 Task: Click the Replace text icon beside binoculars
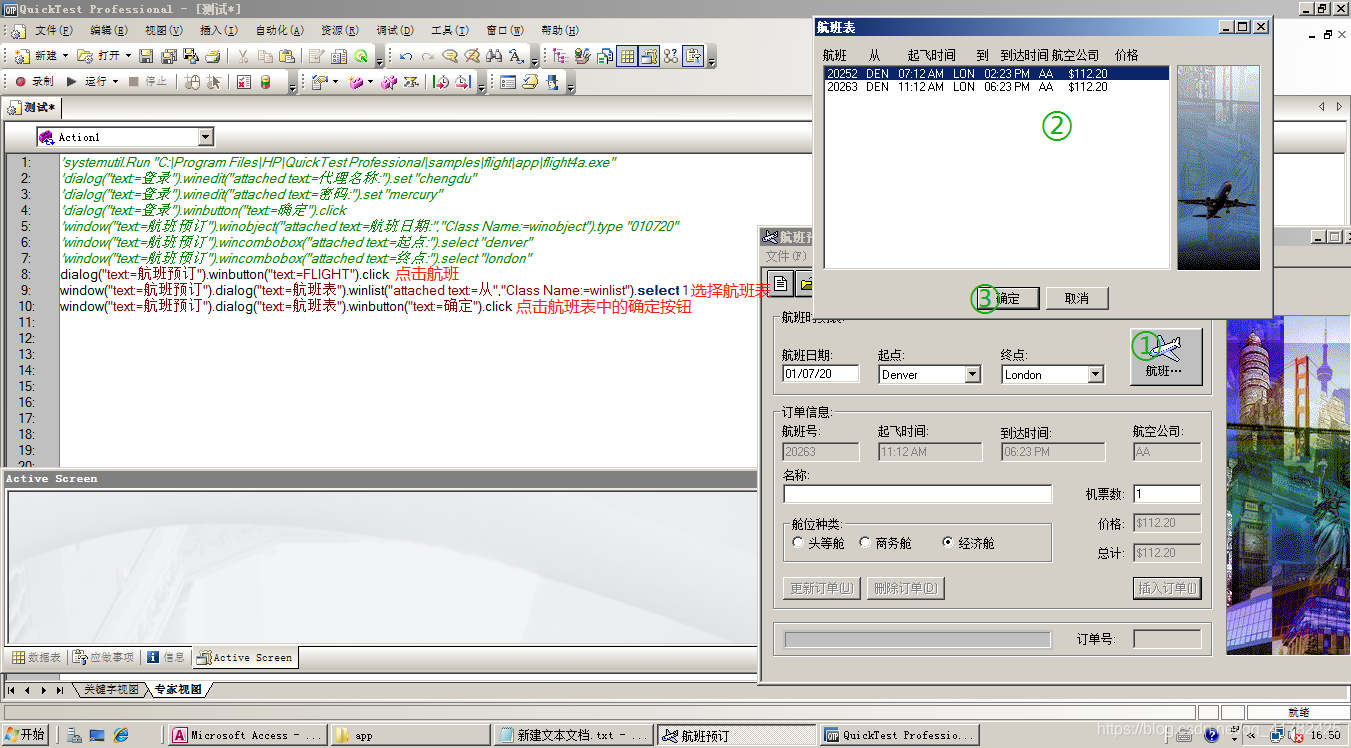click(x=516, y=56)
